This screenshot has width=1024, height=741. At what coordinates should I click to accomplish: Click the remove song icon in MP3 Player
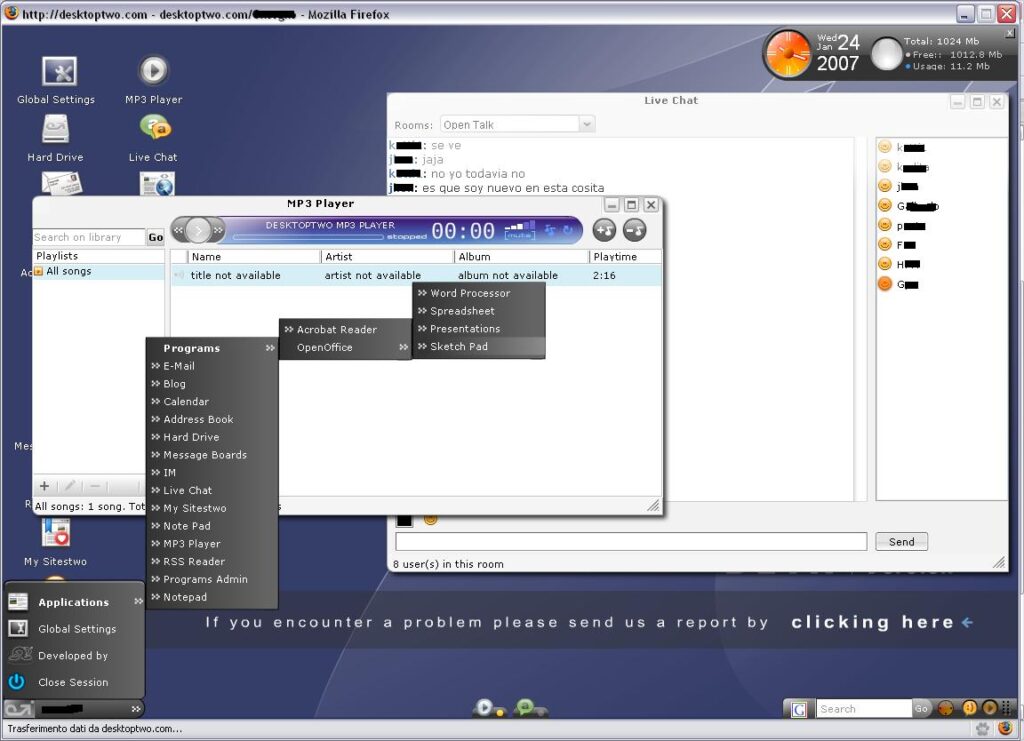coord(634,230)
